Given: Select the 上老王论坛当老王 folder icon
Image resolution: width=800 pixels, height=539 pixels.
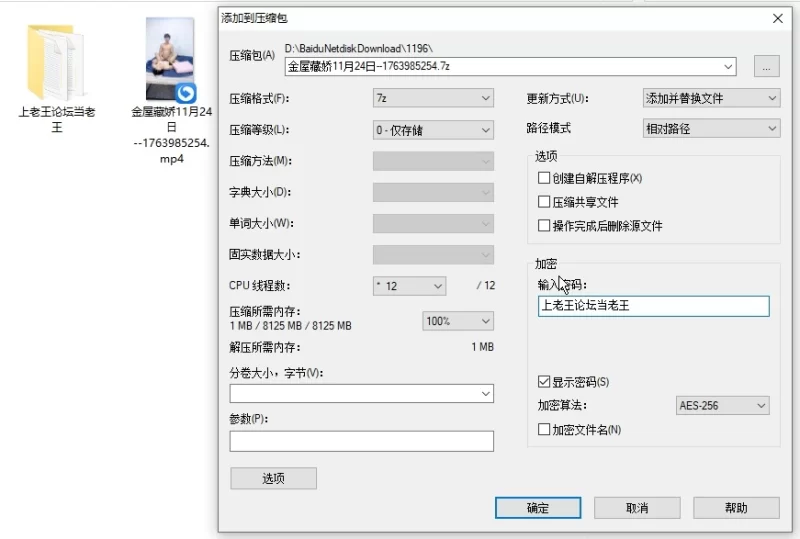Looking at the screenshot, I should pos(56,62).
